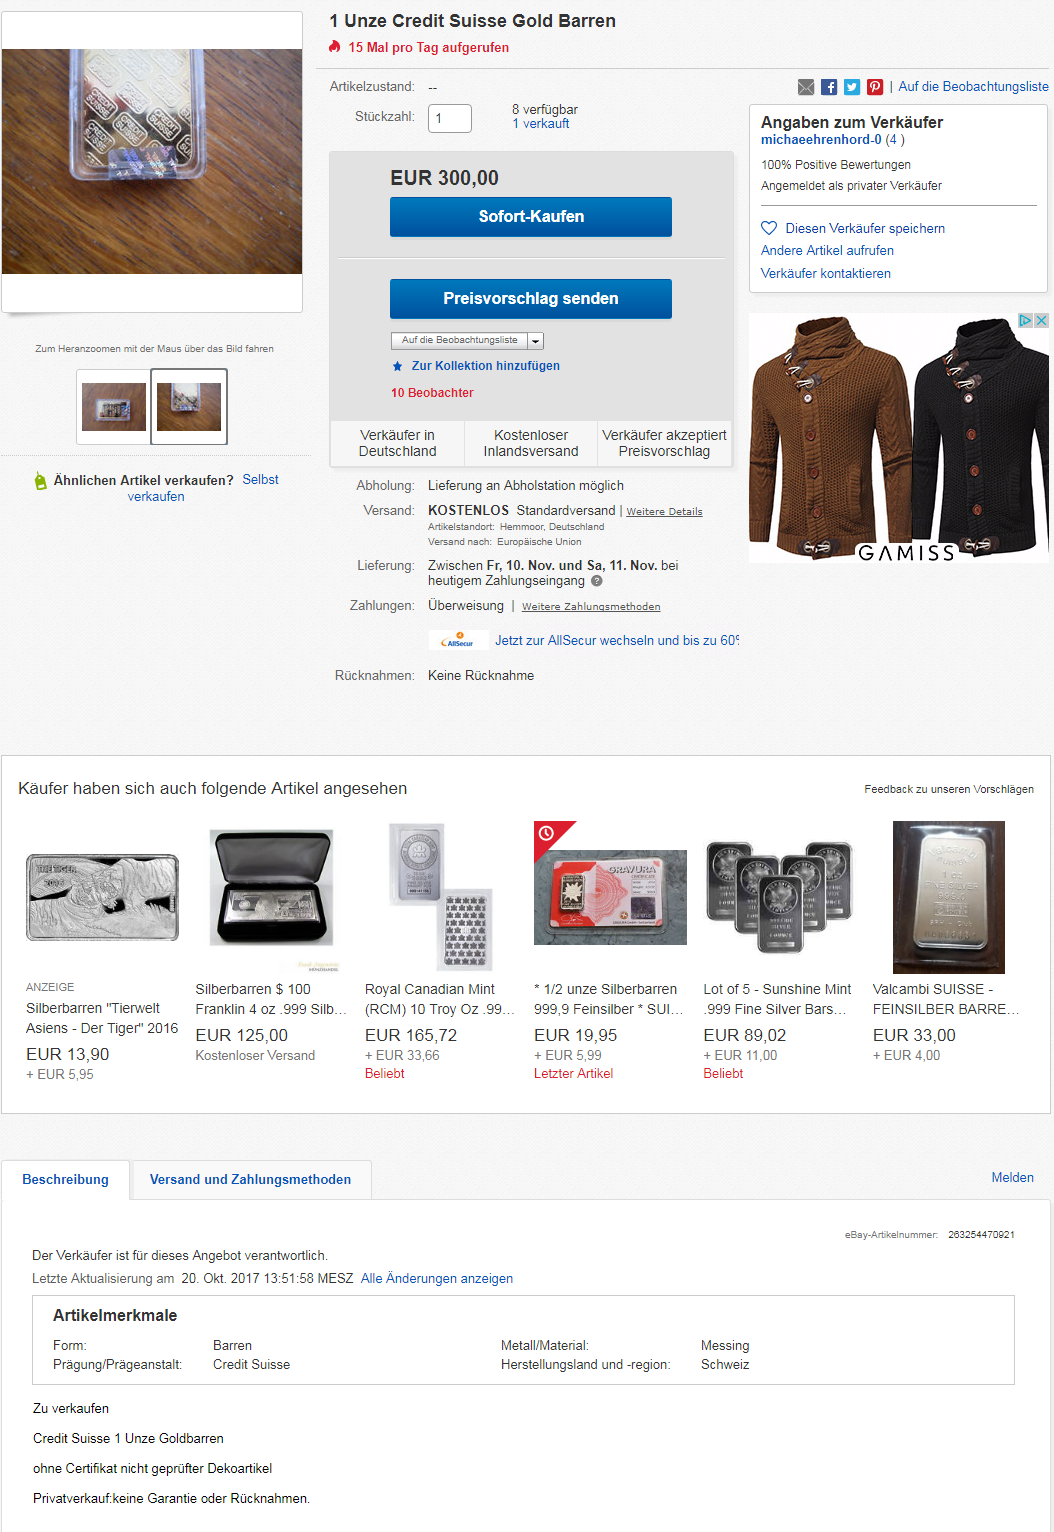Open Weitere Zahlungsmethoden link

591,607
